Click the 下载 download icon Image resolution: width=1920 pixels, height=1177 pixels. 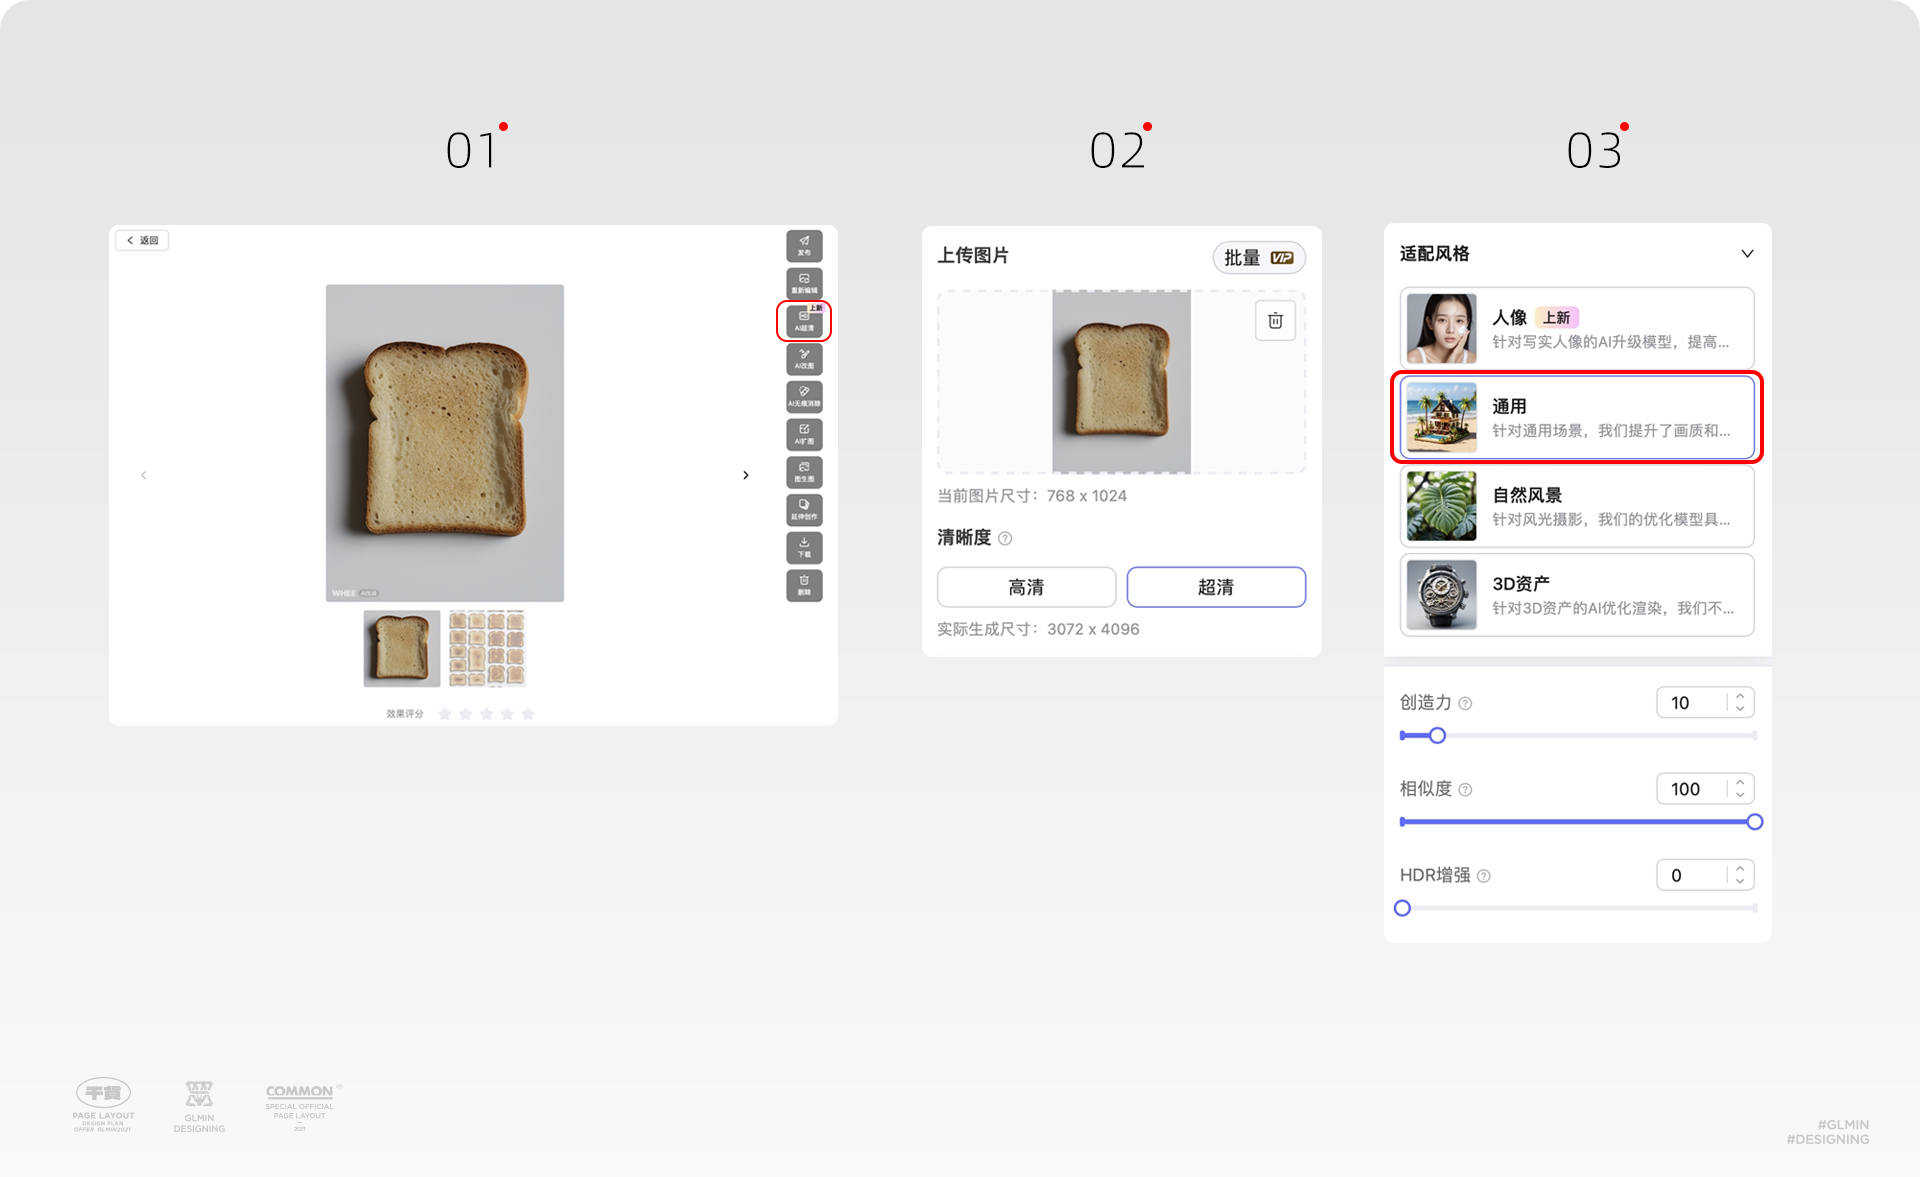pos(804,547)
